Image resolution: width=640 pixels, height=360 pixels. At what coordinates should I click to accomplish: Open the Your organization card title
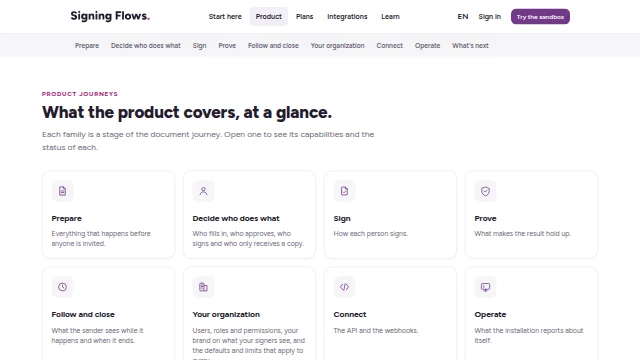(226, 315)
